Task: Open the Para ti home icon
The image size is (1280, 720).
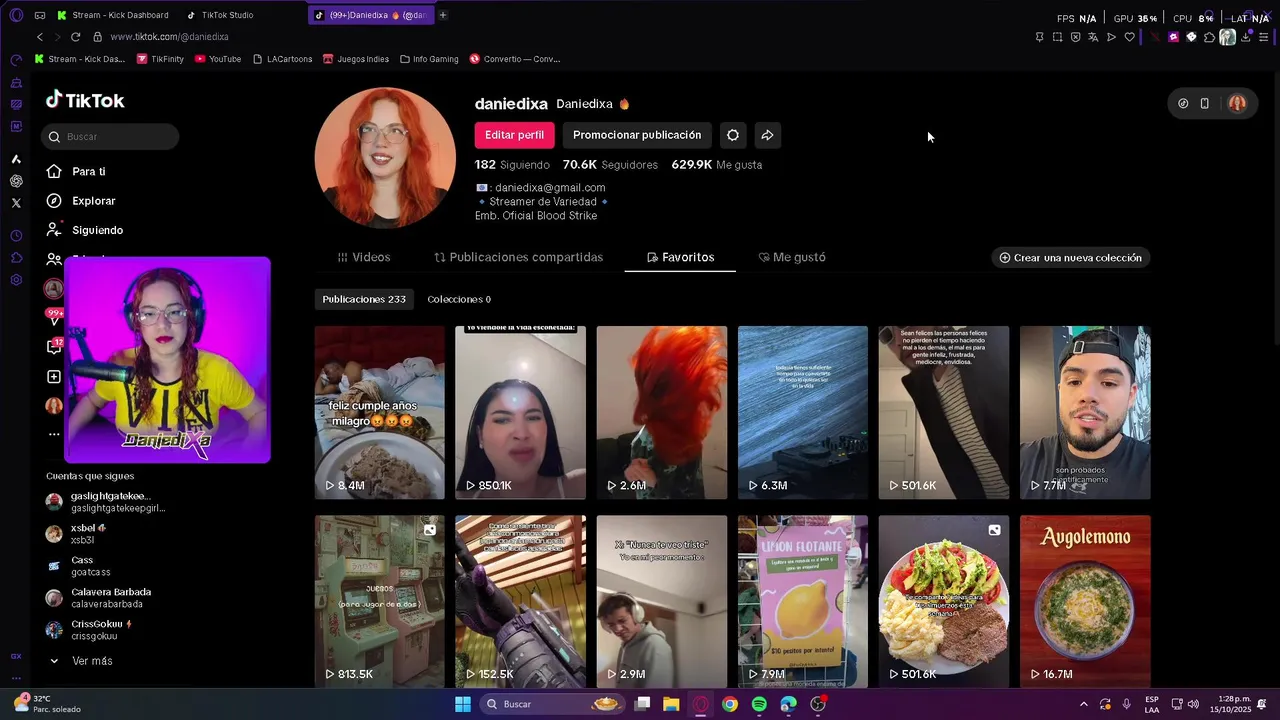Action: (x=54, y=172)
